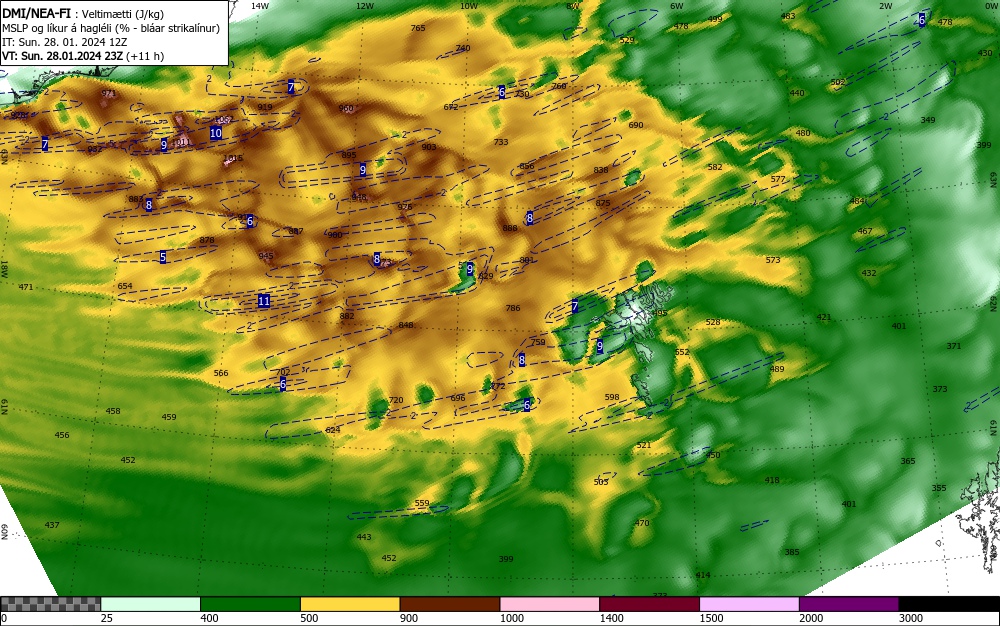Click legend scale value '25'

[x=107, y=618]
